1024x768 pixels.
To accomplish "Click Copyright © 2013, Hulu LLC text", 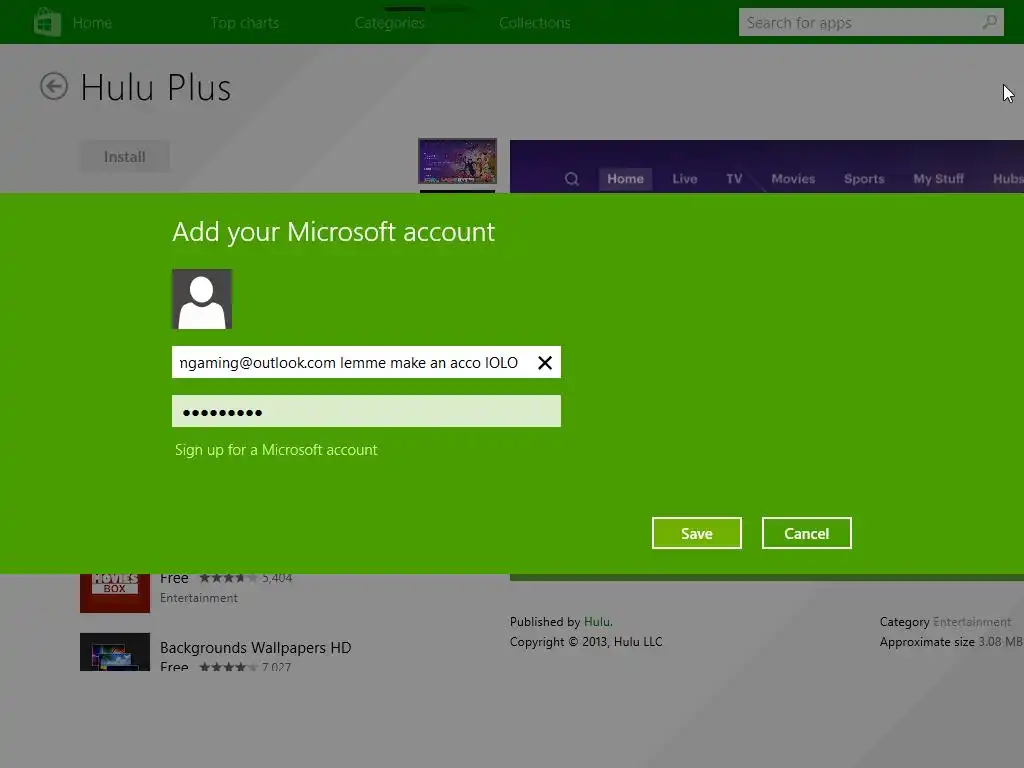I will point(586,641).
